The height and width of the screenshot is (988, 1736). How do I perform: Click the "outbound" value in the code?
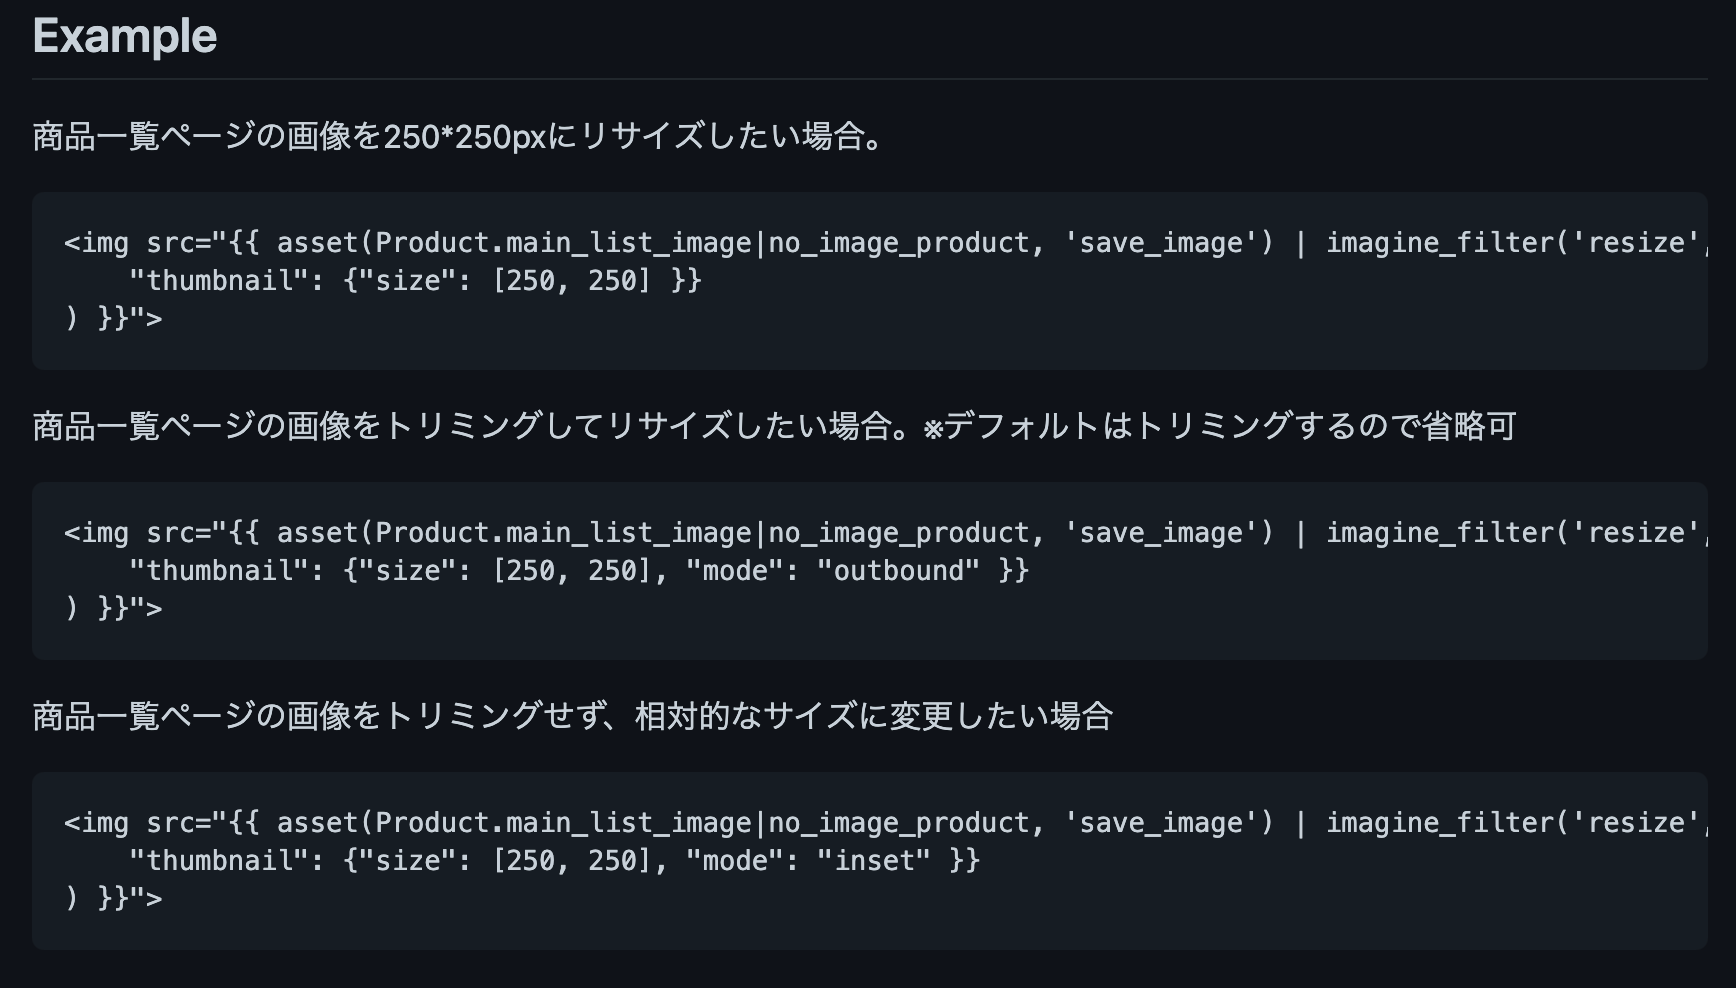(898, 571)
